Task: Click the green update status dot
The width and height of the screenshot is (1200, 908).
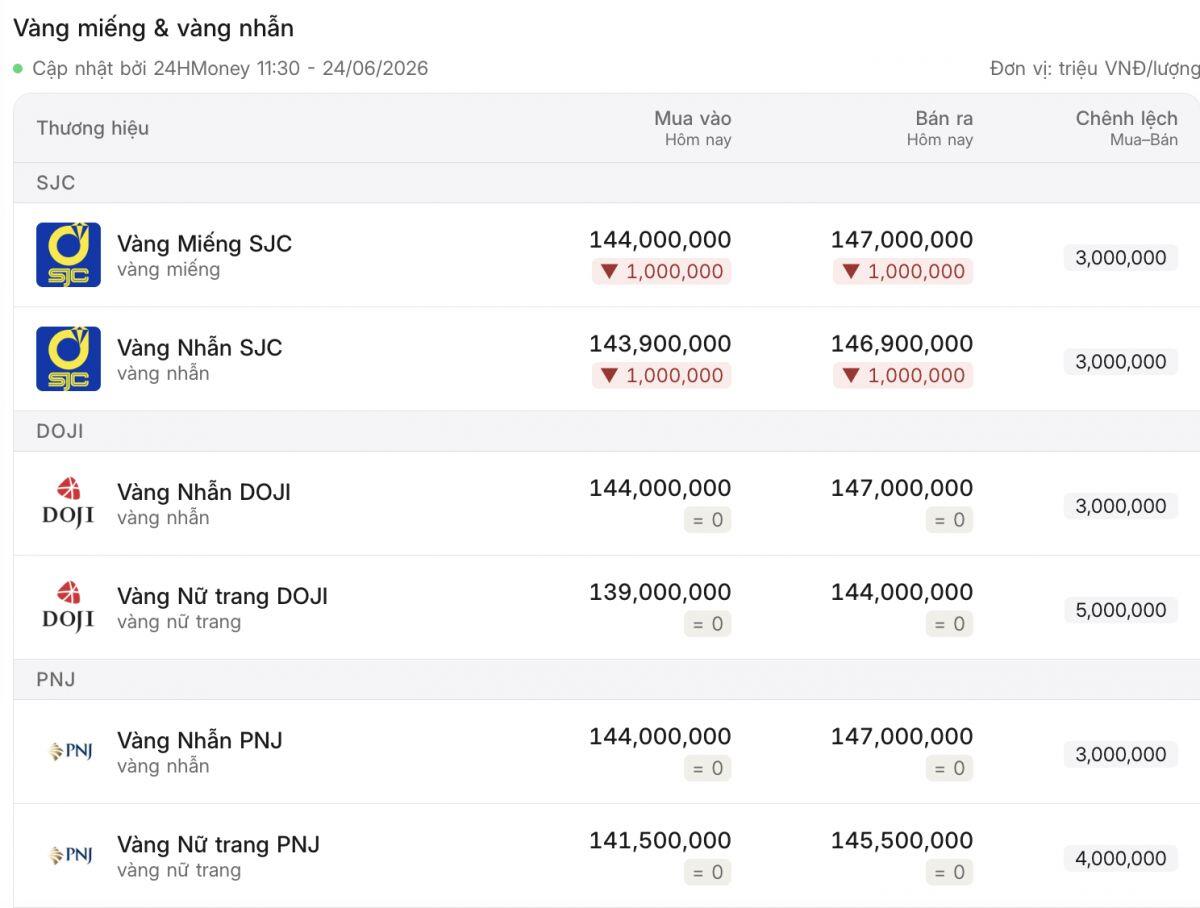Action: point(18,69)
